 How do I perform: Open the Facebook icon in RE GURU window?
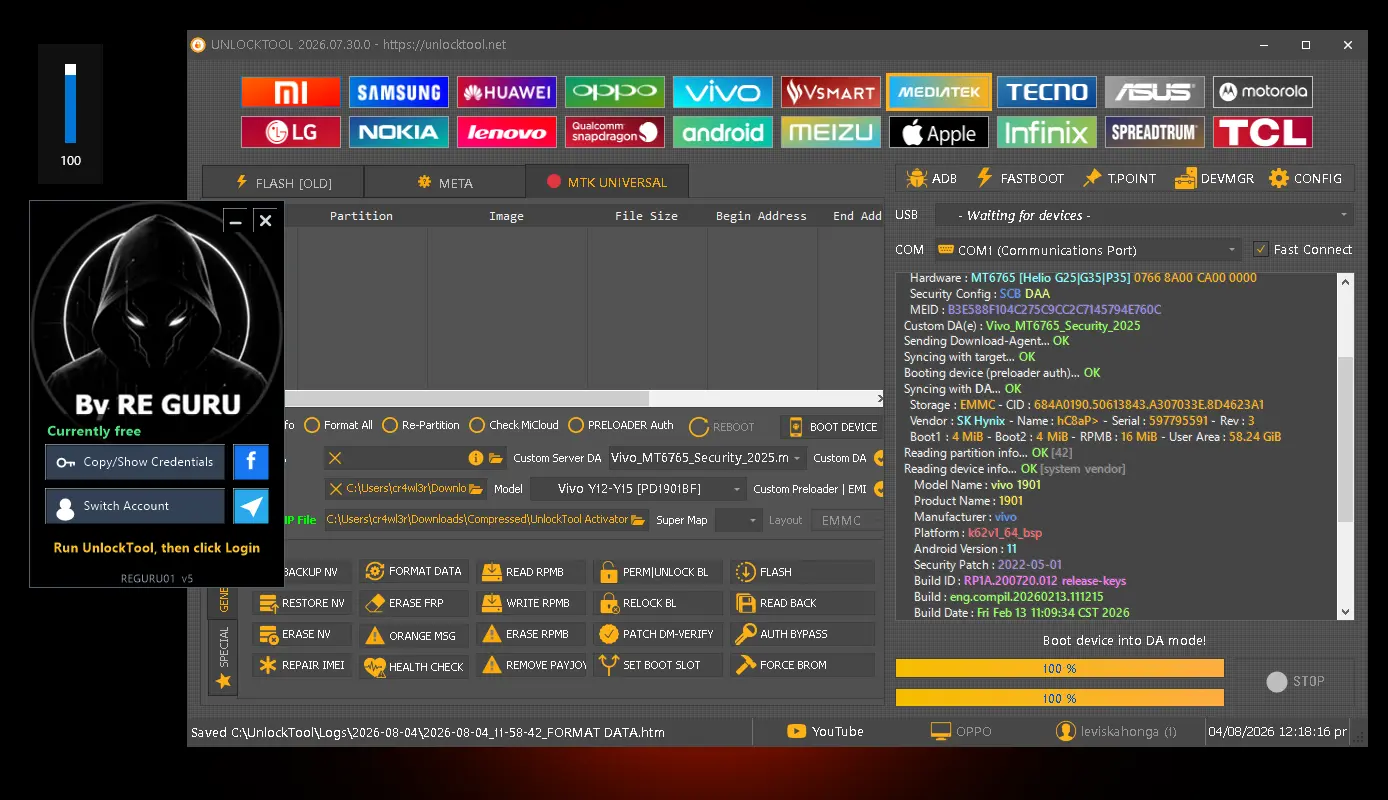coord(251,462)
